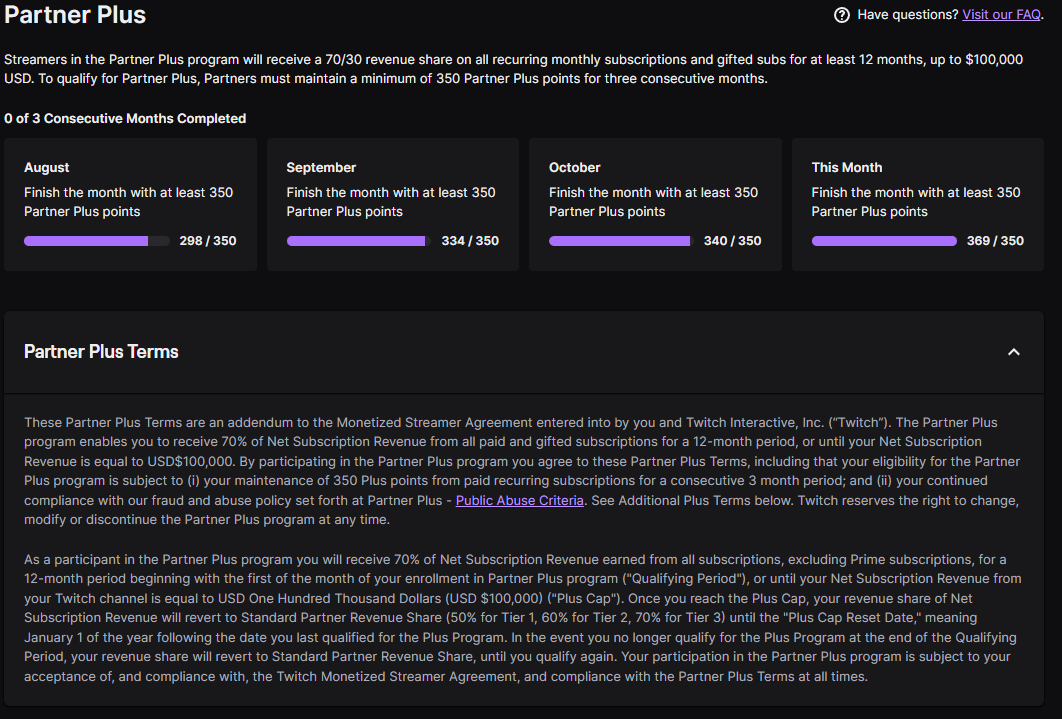Viewport: 1062px width, 719px height.
Task: Click the intro text 'Streamers in the Partner Plus program'
Action: (x=513, y=69)
